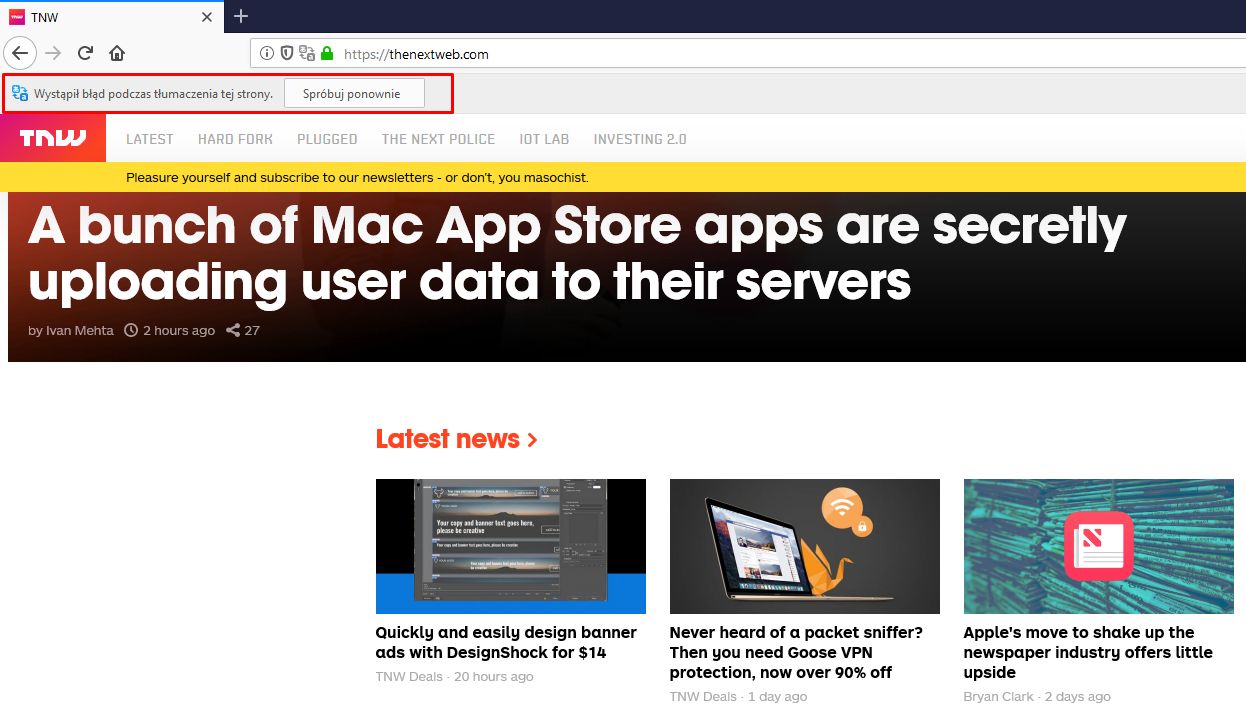
Task: Click the TNW logo on the site header
Action: [x=53, y=138]
